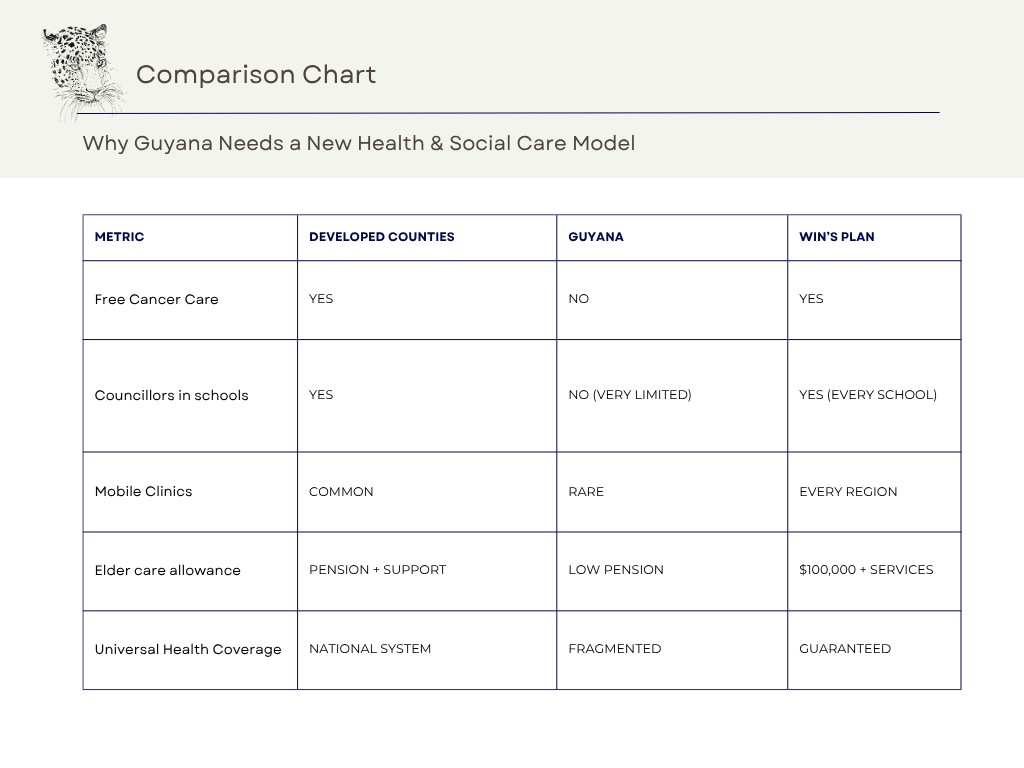1024x768 pixels.
Task: Click the jaguar logo illustration
Action: click(84, 70)
